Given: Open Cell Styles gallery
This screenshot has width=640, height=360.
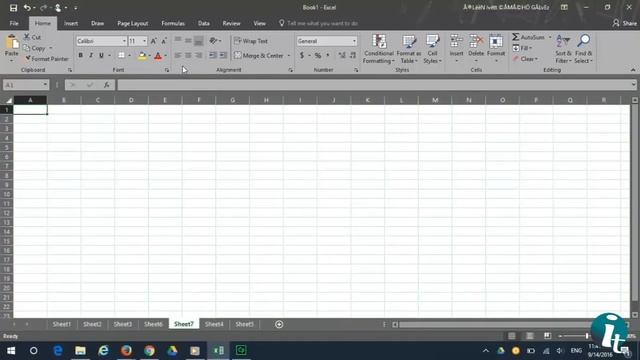Looking at the screenshot, I should [x=432, y=49].
